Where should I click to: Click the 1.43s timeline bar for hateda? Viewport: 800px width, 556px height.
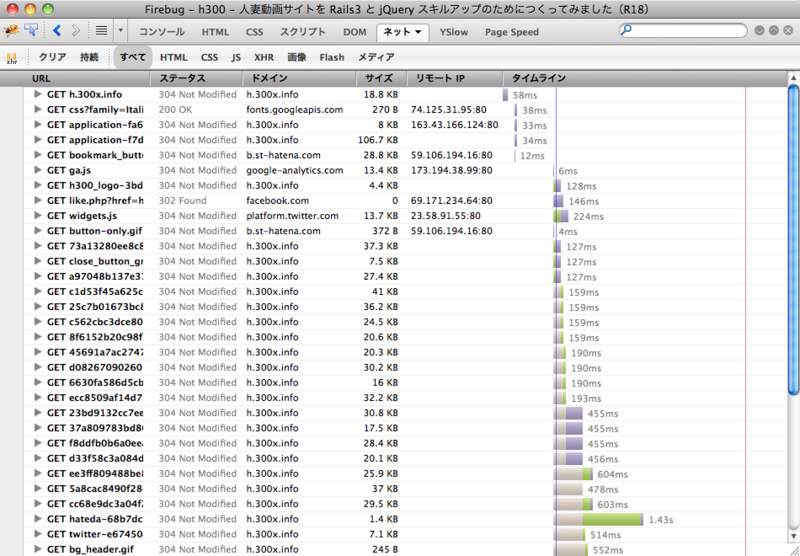599,519
